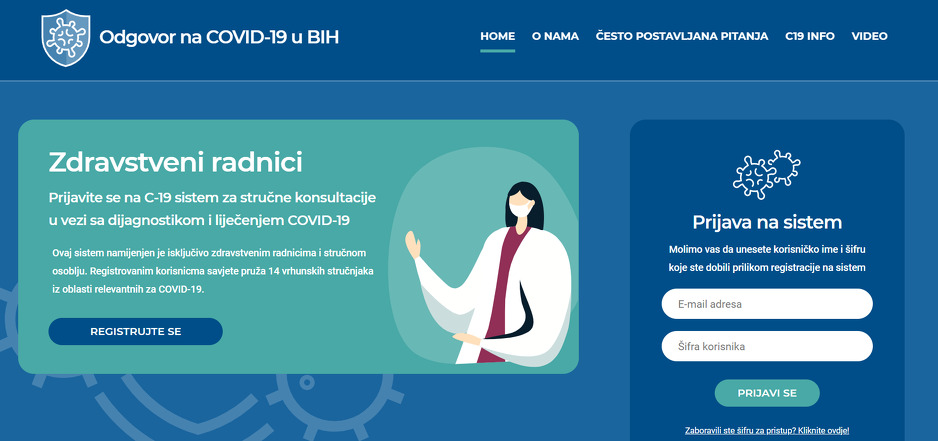Focus the E-mail adresa field
The image size is (938, 441).
point(767,304)
